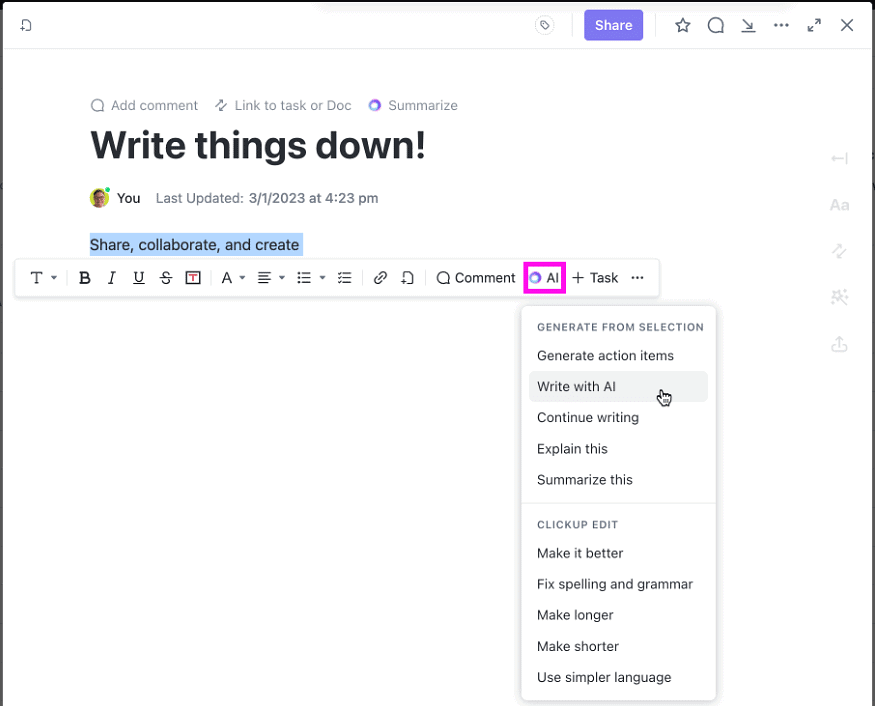The width and height of the screenshot is (875, 706).
Task: Toggle bold formatting in the toolbar
Action: (x=85, y=278)
